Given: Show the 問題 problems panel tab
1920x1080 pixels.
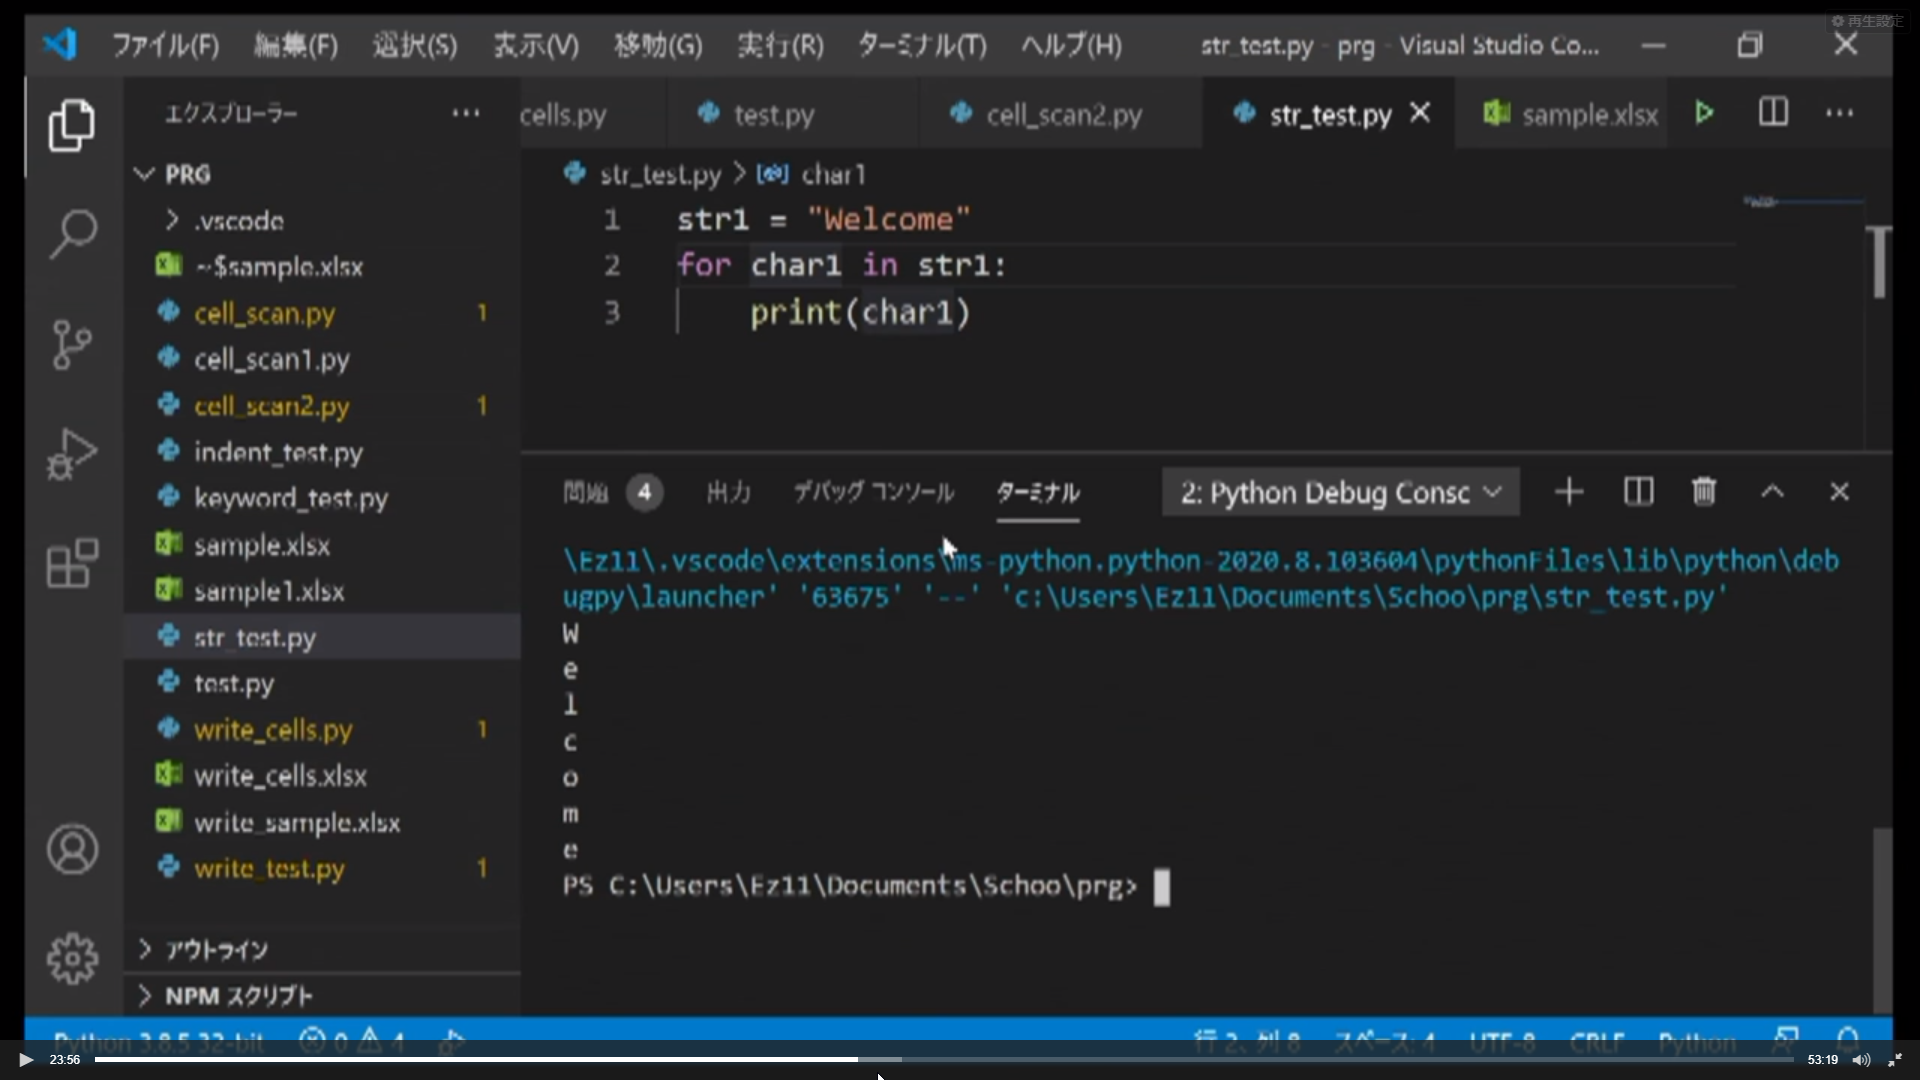Looking at the screenshot, I should [612, 492].
